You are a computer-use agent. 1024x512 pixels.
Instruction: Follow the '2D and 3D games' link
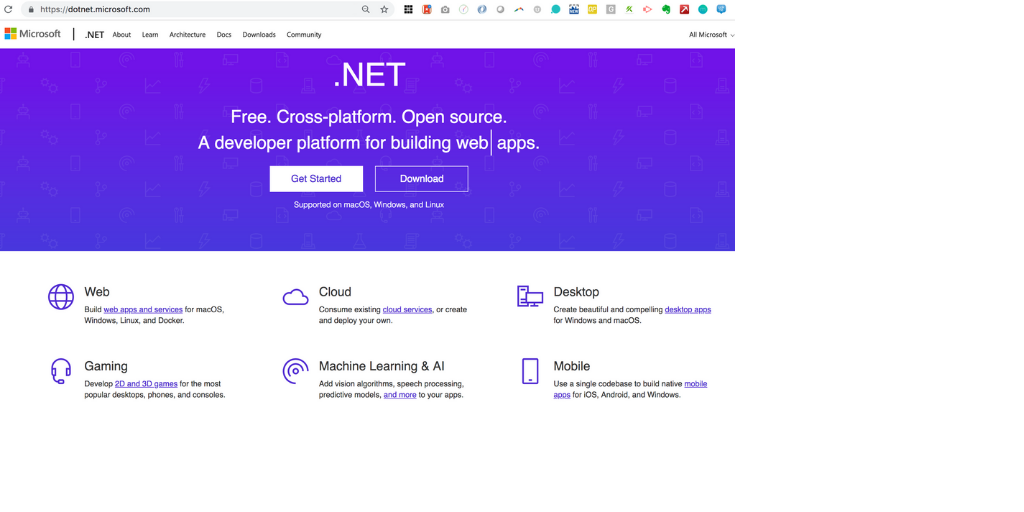(x=146, y=384)
